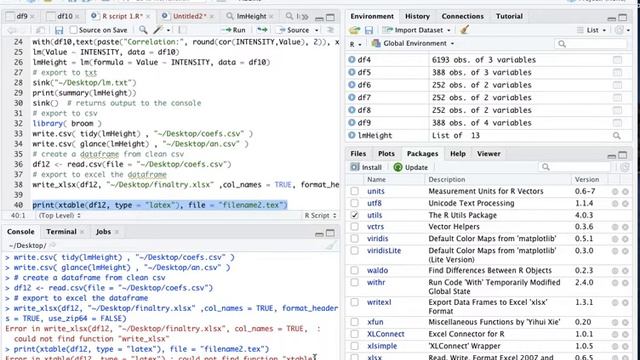Click Install in Packages pane
The height and width of the screenshot is (360, 640).
point(366,167)
